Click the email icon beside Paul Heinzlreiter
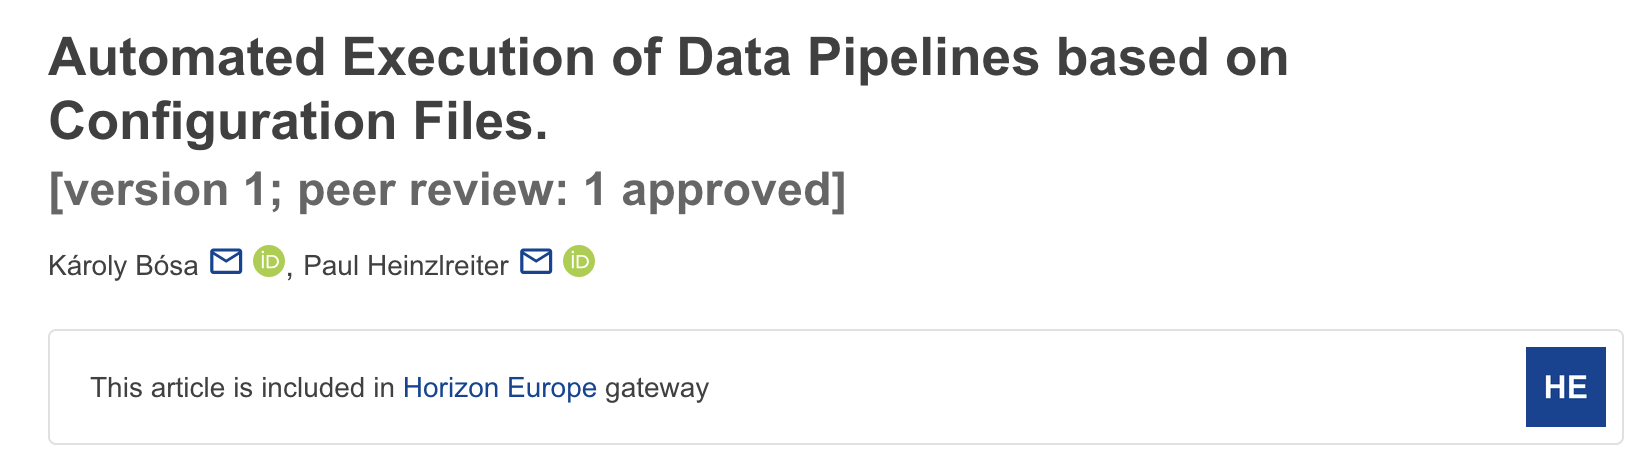The width and height of the screenshot is (1640, 470). pos(537,262)
